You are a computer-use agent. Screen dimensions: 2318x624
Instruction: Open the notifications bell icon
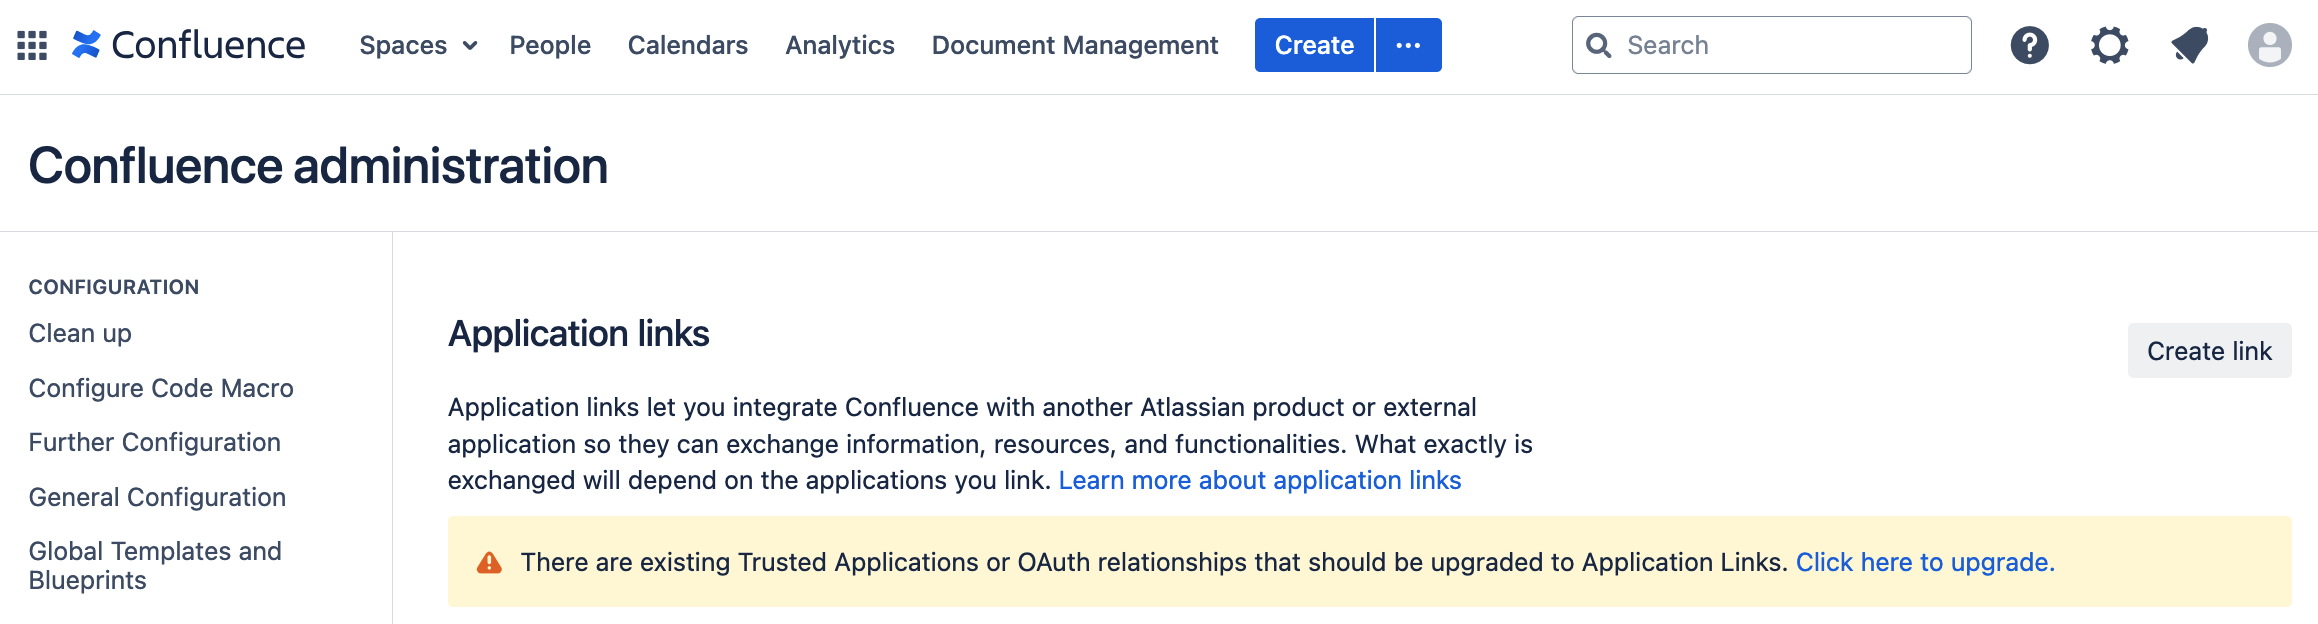pyautogui.click(x=2189, y=45)
